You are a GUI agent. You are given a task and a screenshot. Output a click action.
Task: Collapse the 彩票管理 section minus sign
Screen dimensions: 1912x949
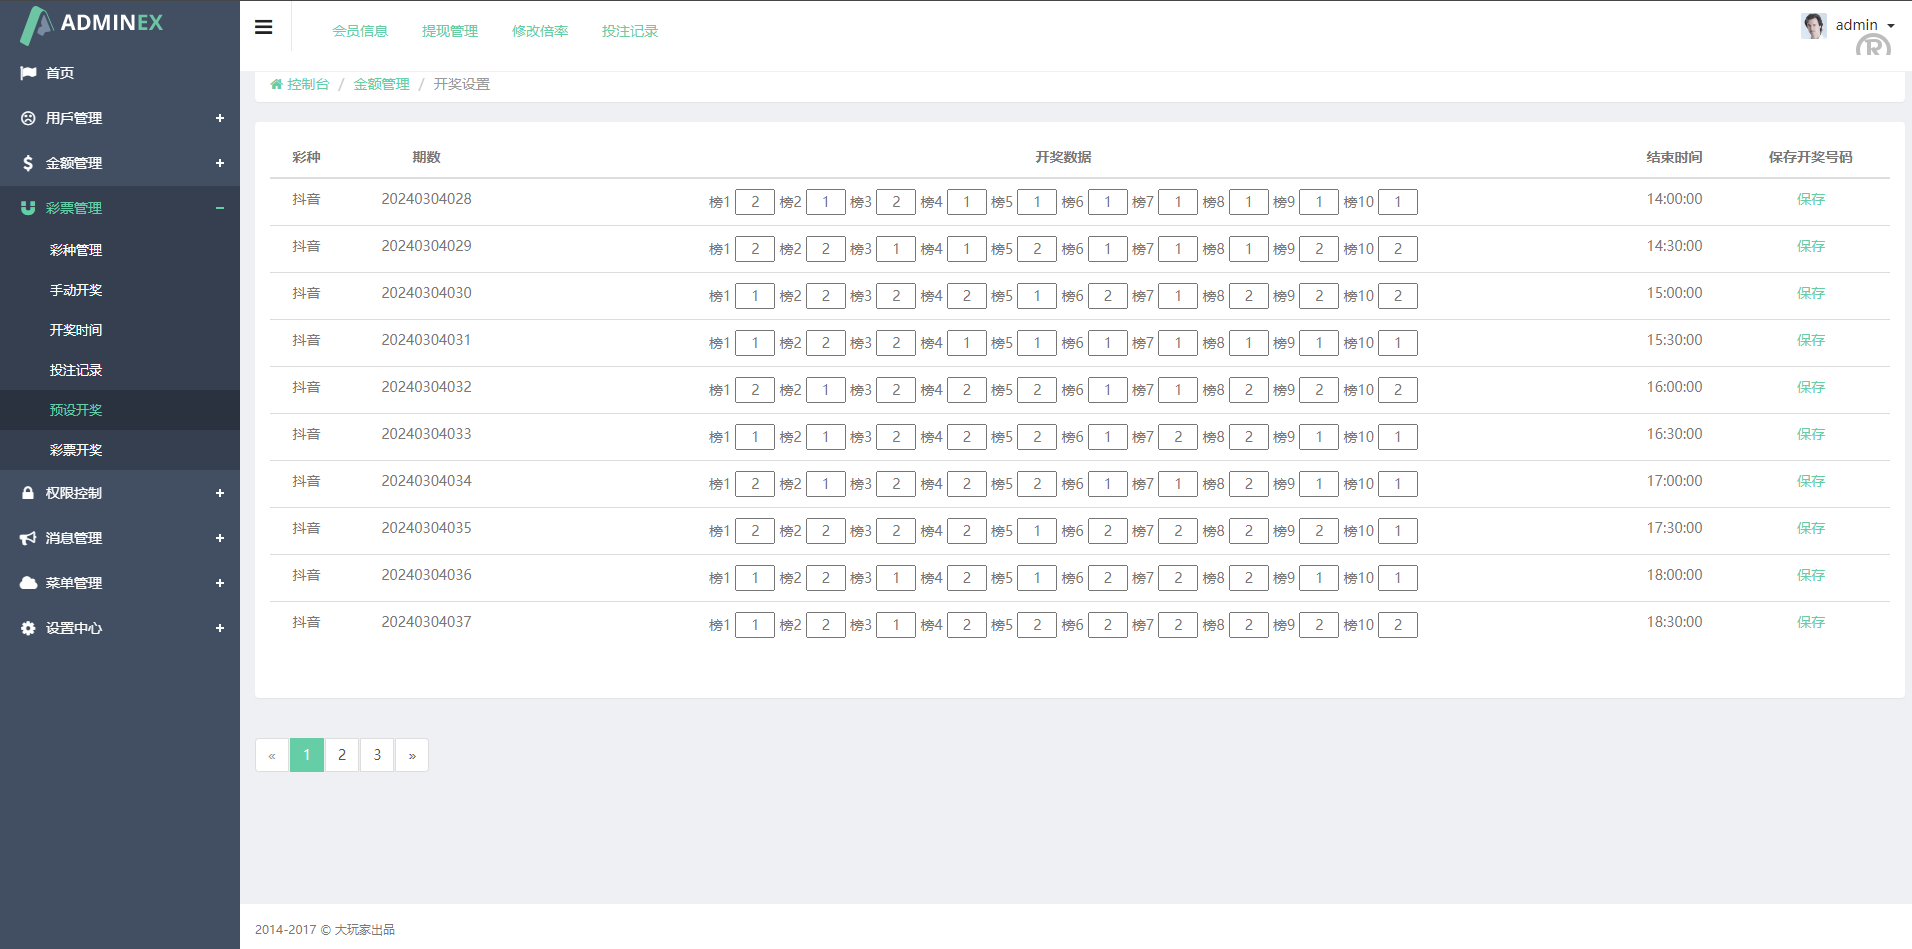(x=220, y=208)
